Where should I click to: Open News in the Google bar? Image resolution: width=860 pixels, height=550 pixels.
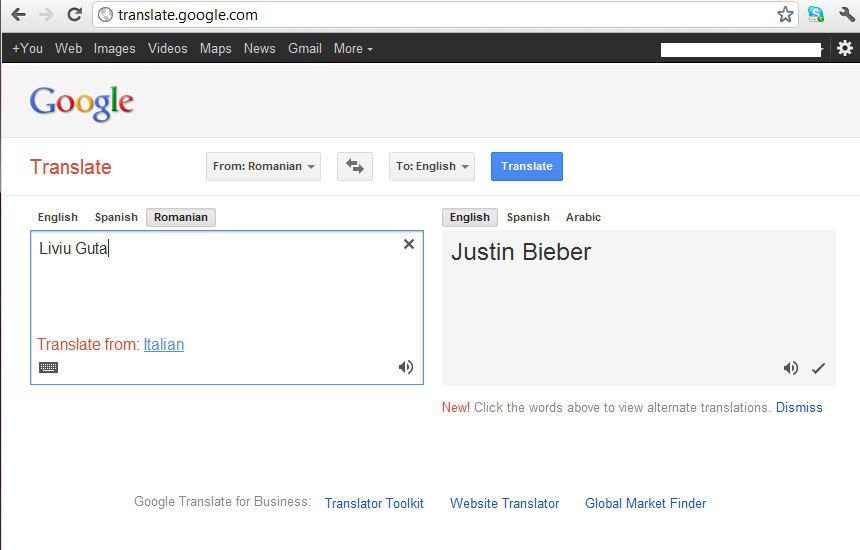click(259, 48)
